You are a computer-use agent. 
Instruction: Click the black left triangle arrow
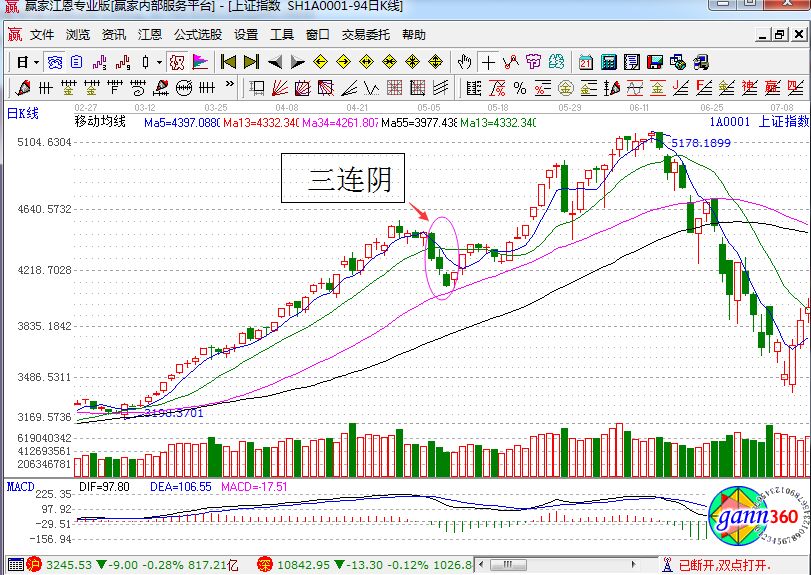click(x=274, y=62)
